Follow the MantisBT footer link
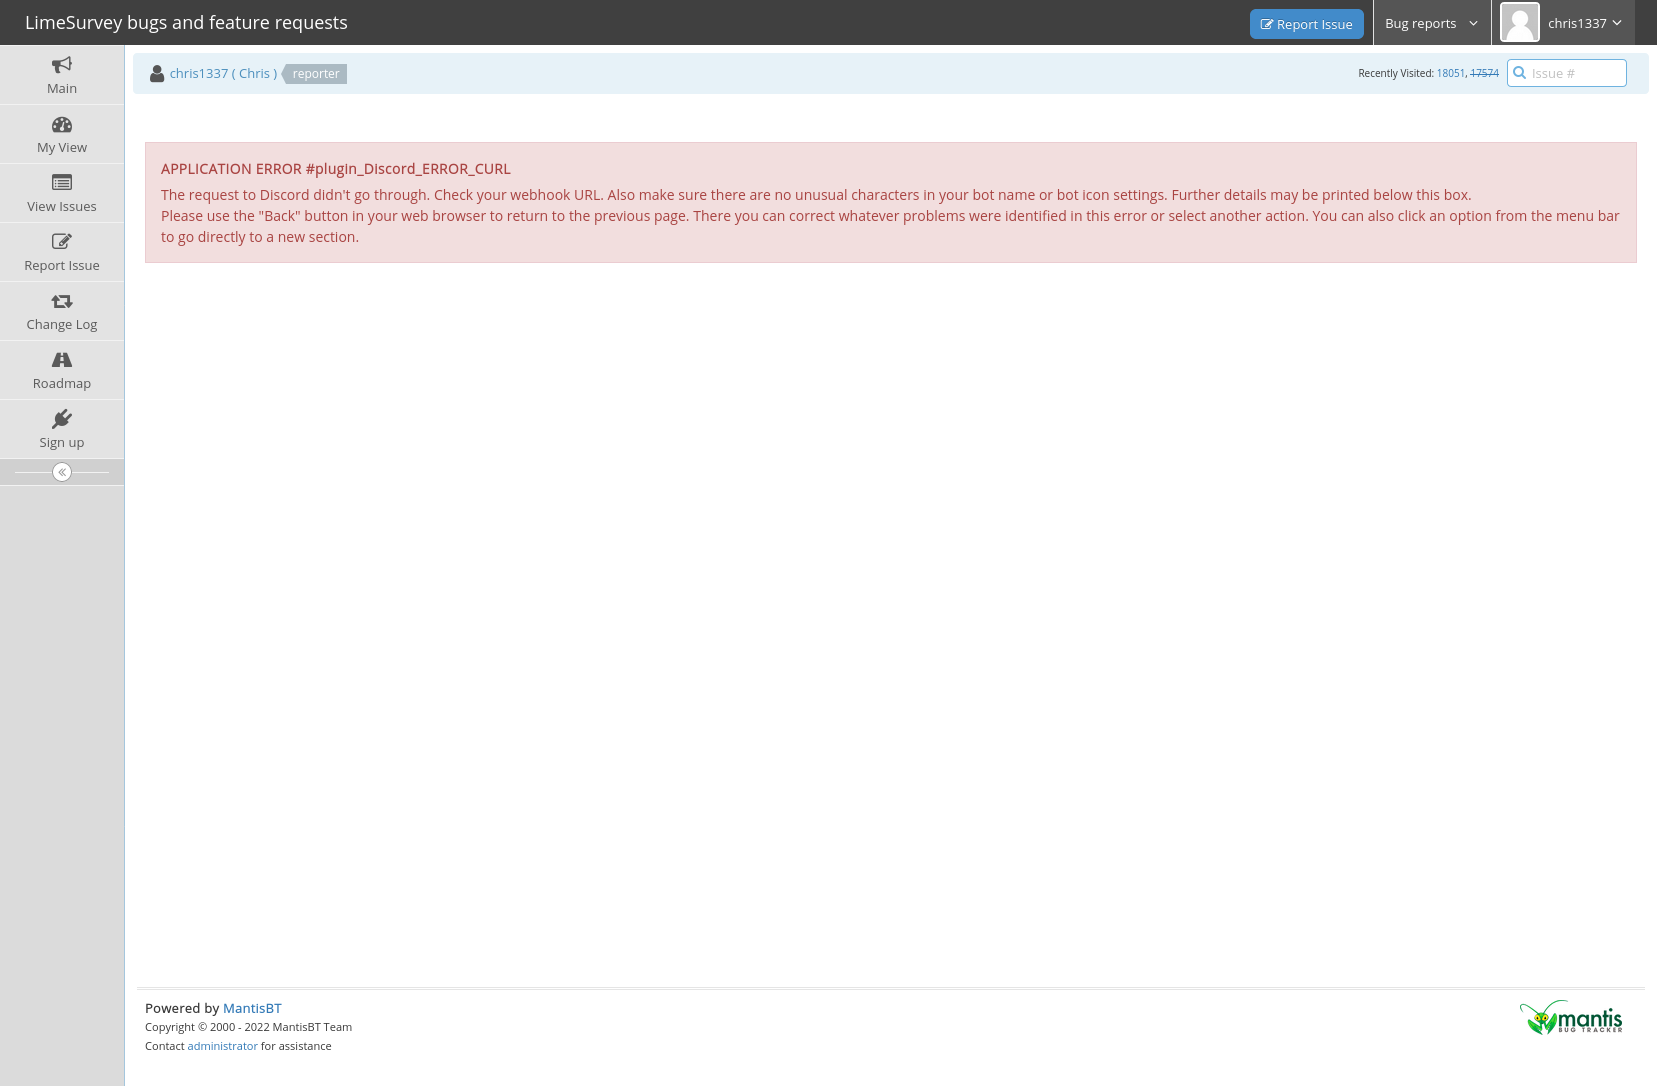The image size is (1657, 1086). point(252,1008)
